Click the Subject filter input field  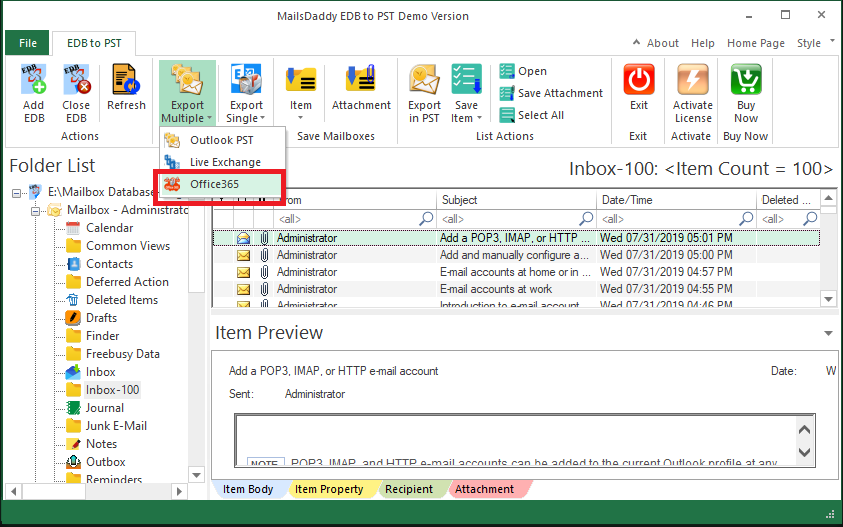tap(508, 218)
